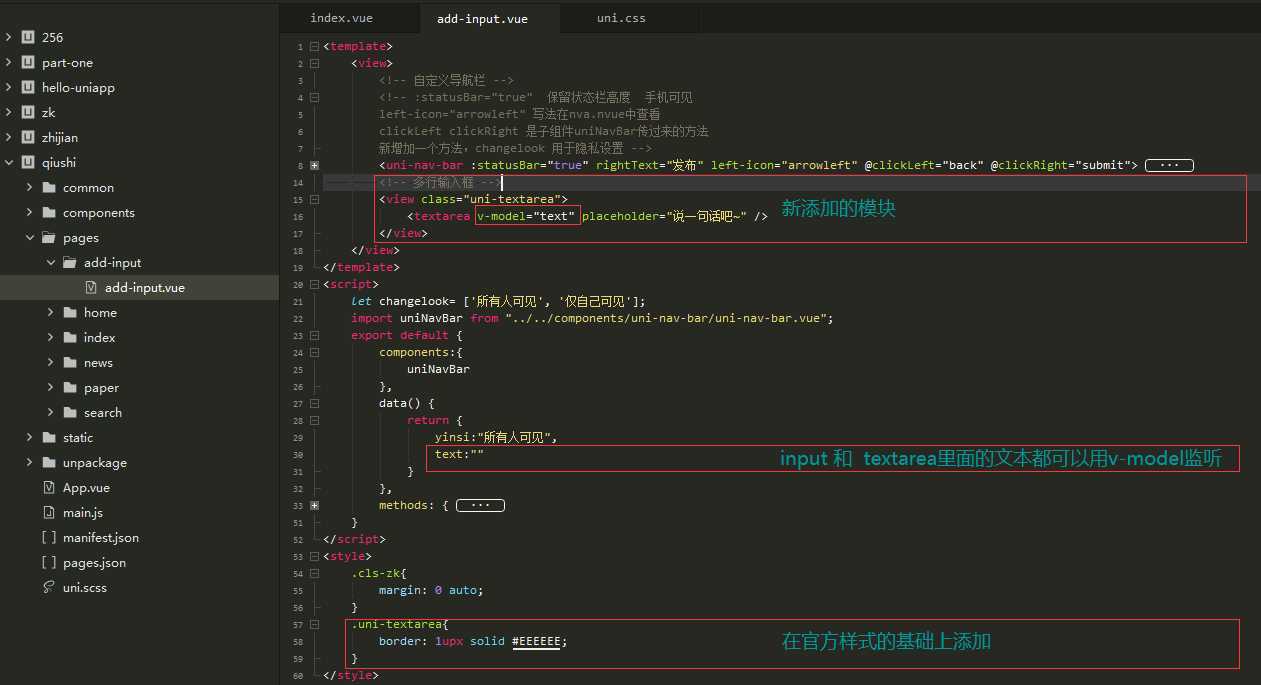This screenshot has height=685, width=1261.
Task: Click the zhijian project icon
Action: click(29, 137)
